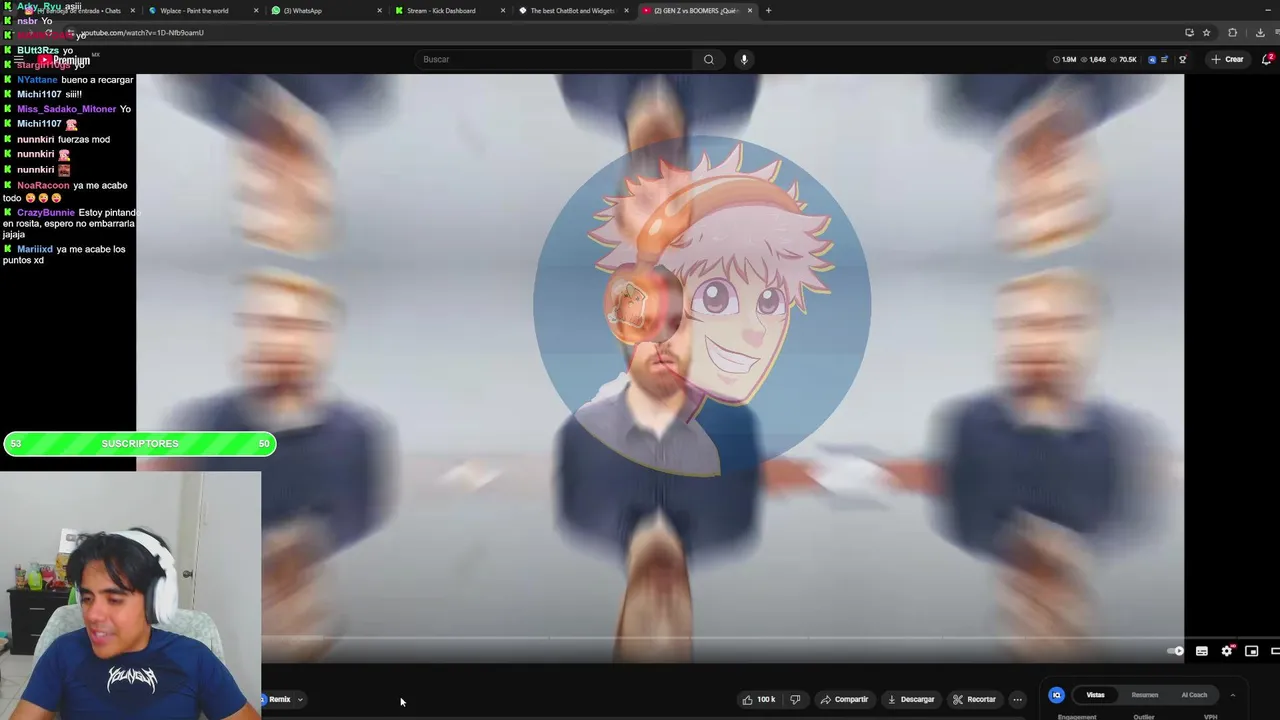This screenshot has width=1280, height=720.
Task: Select the AI Coach tab
Action: tap(1194, 695)
